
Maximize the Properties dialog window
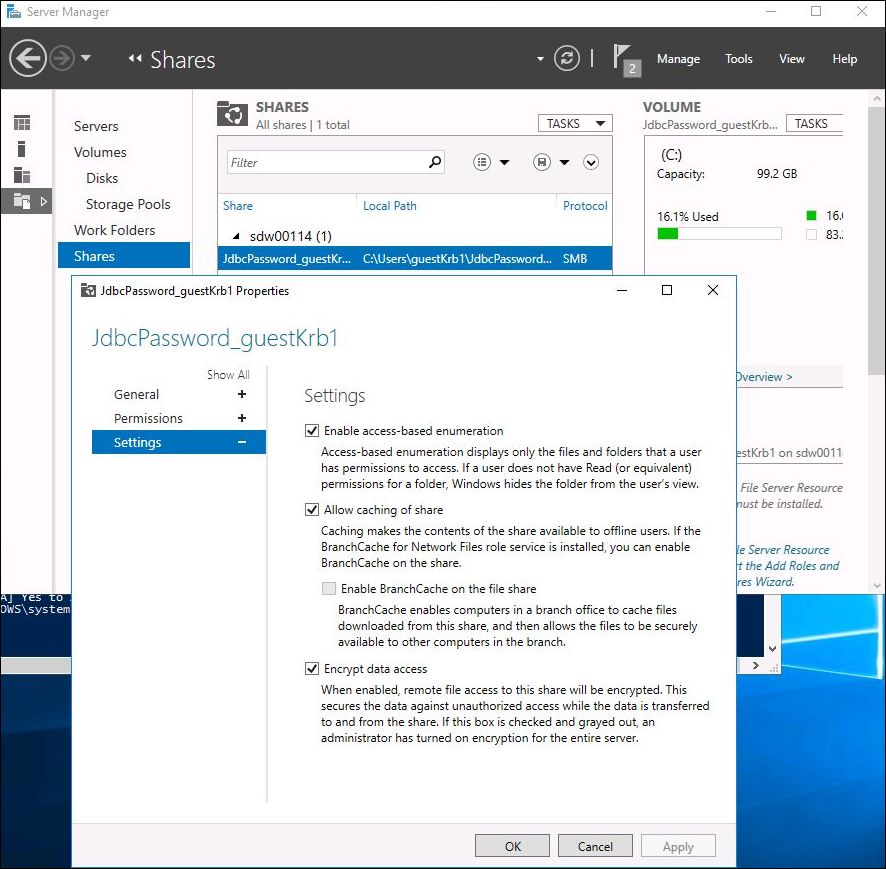tap(667, 290)
